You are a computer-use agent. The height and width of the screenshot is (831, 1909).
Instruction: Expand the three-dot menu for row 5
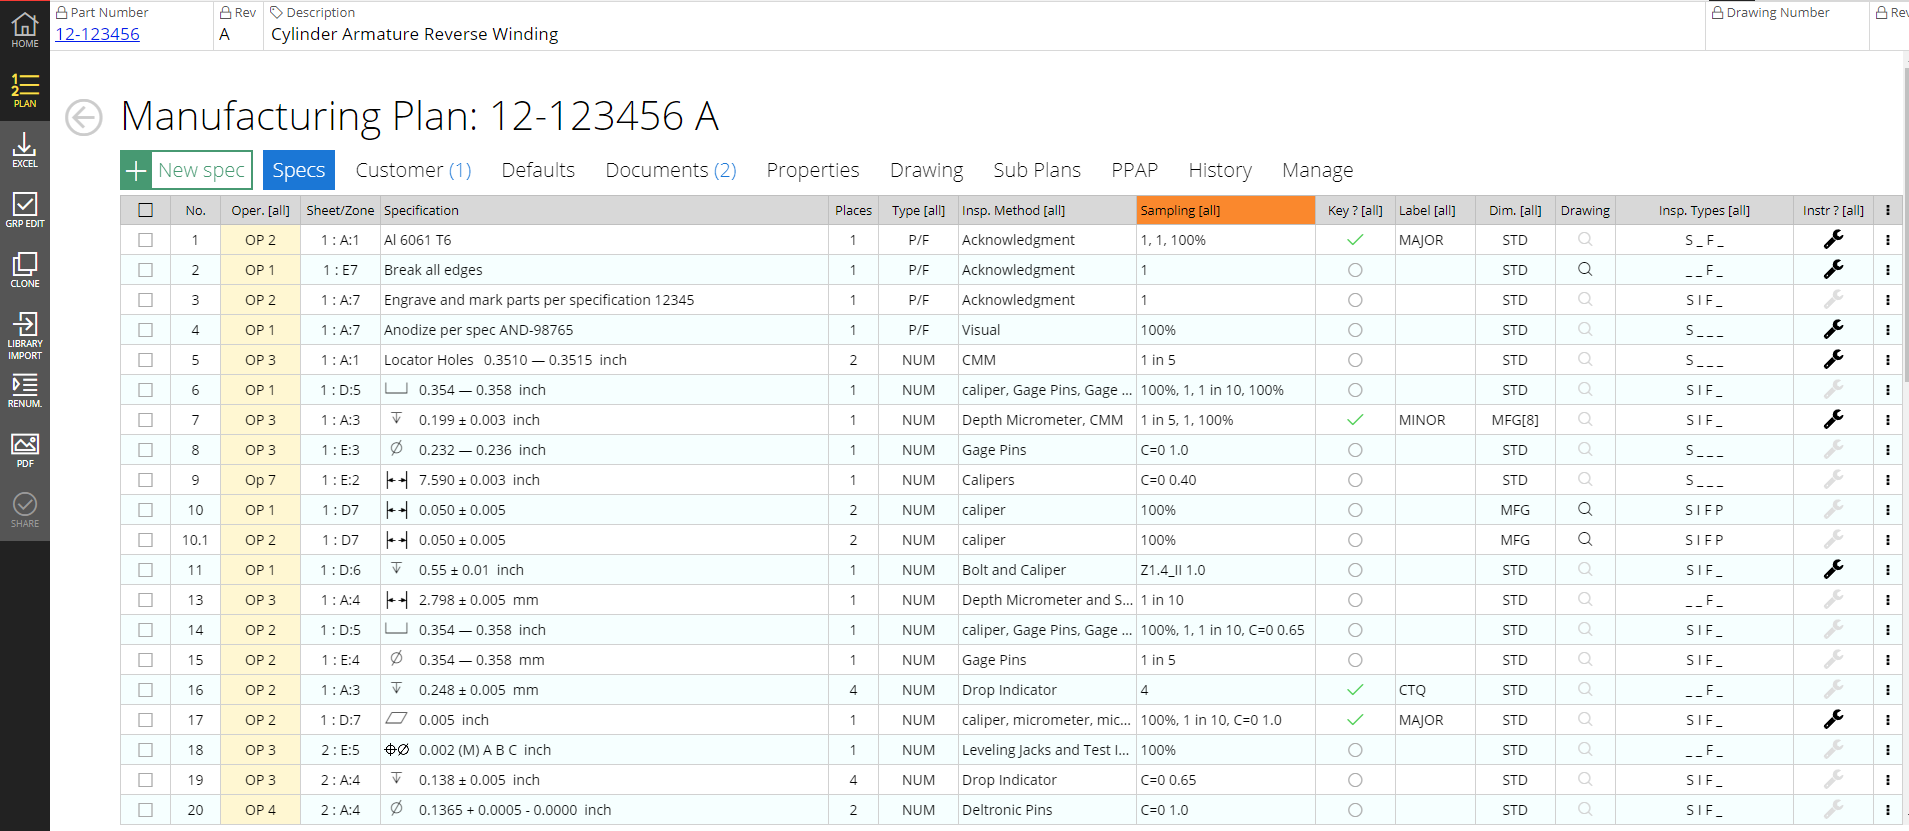(x=1887, y=360)
